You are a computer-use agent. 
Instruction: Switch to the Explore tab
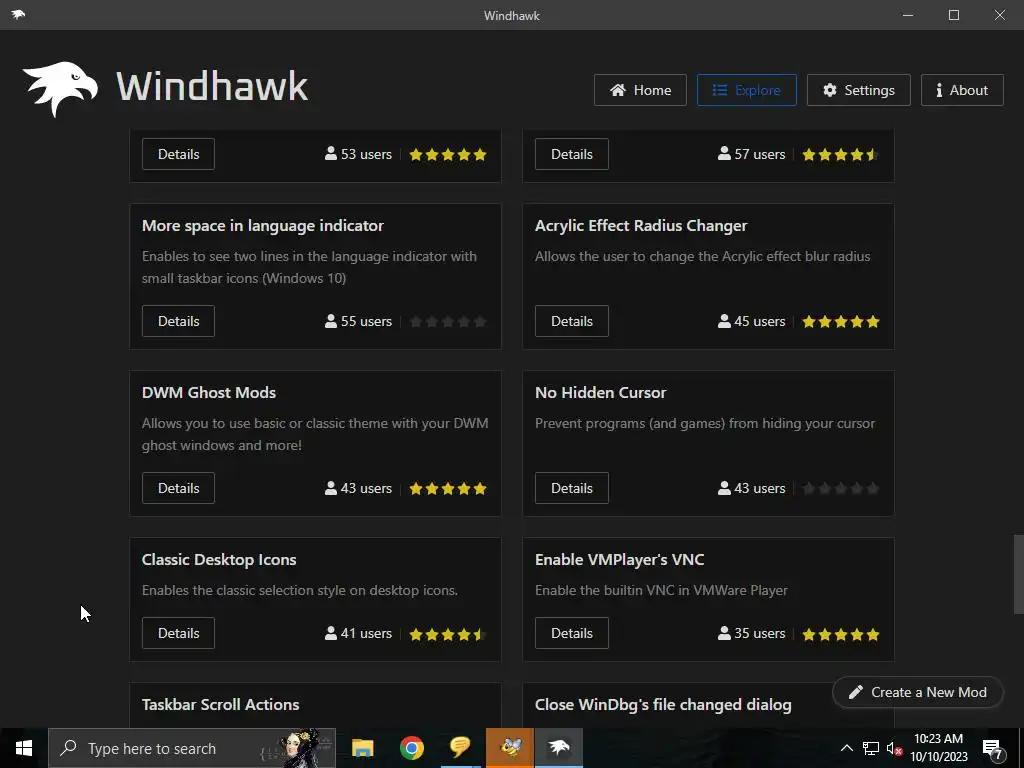[746, 90]
